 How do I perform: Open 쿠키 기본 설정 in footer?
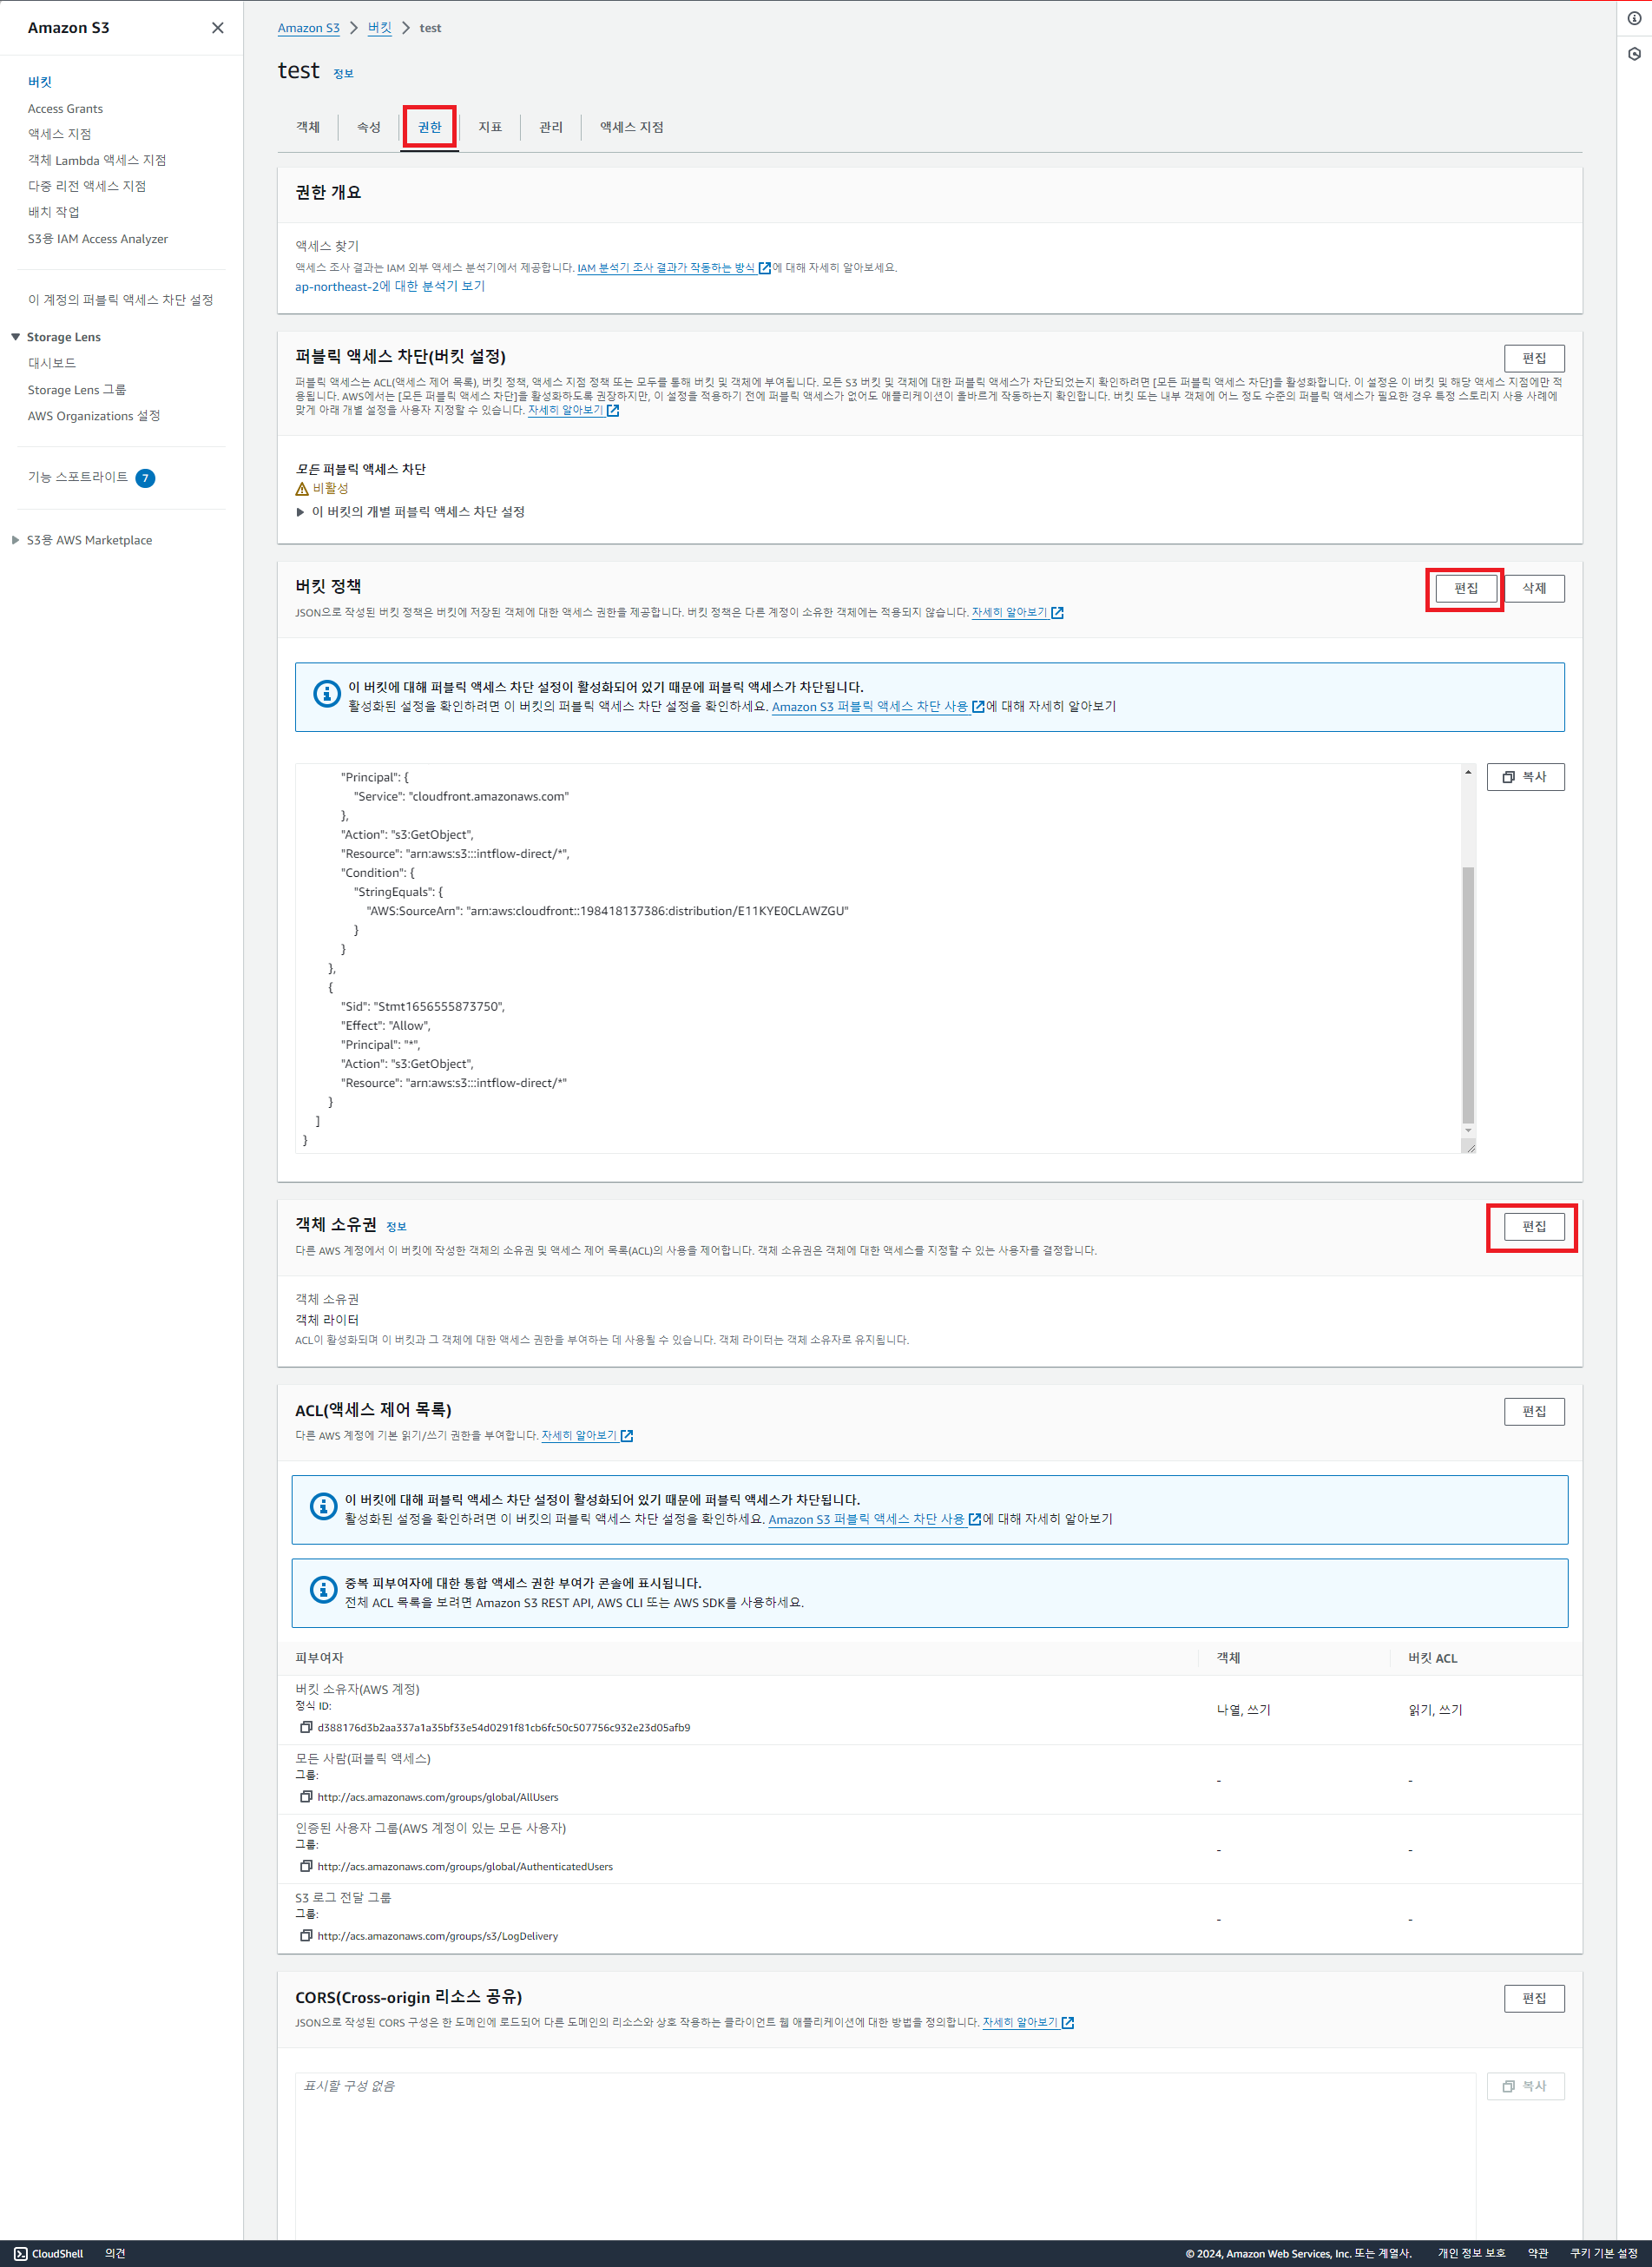coord(1604,2253)
